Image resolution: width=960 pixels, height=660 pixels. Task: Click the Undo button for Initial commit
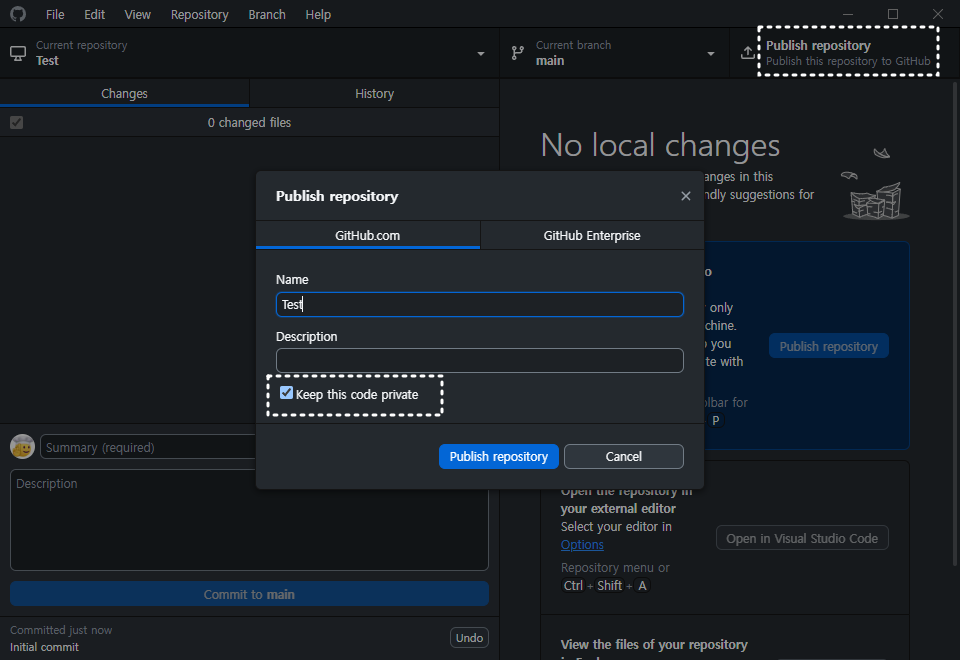(x=469, y=637)
